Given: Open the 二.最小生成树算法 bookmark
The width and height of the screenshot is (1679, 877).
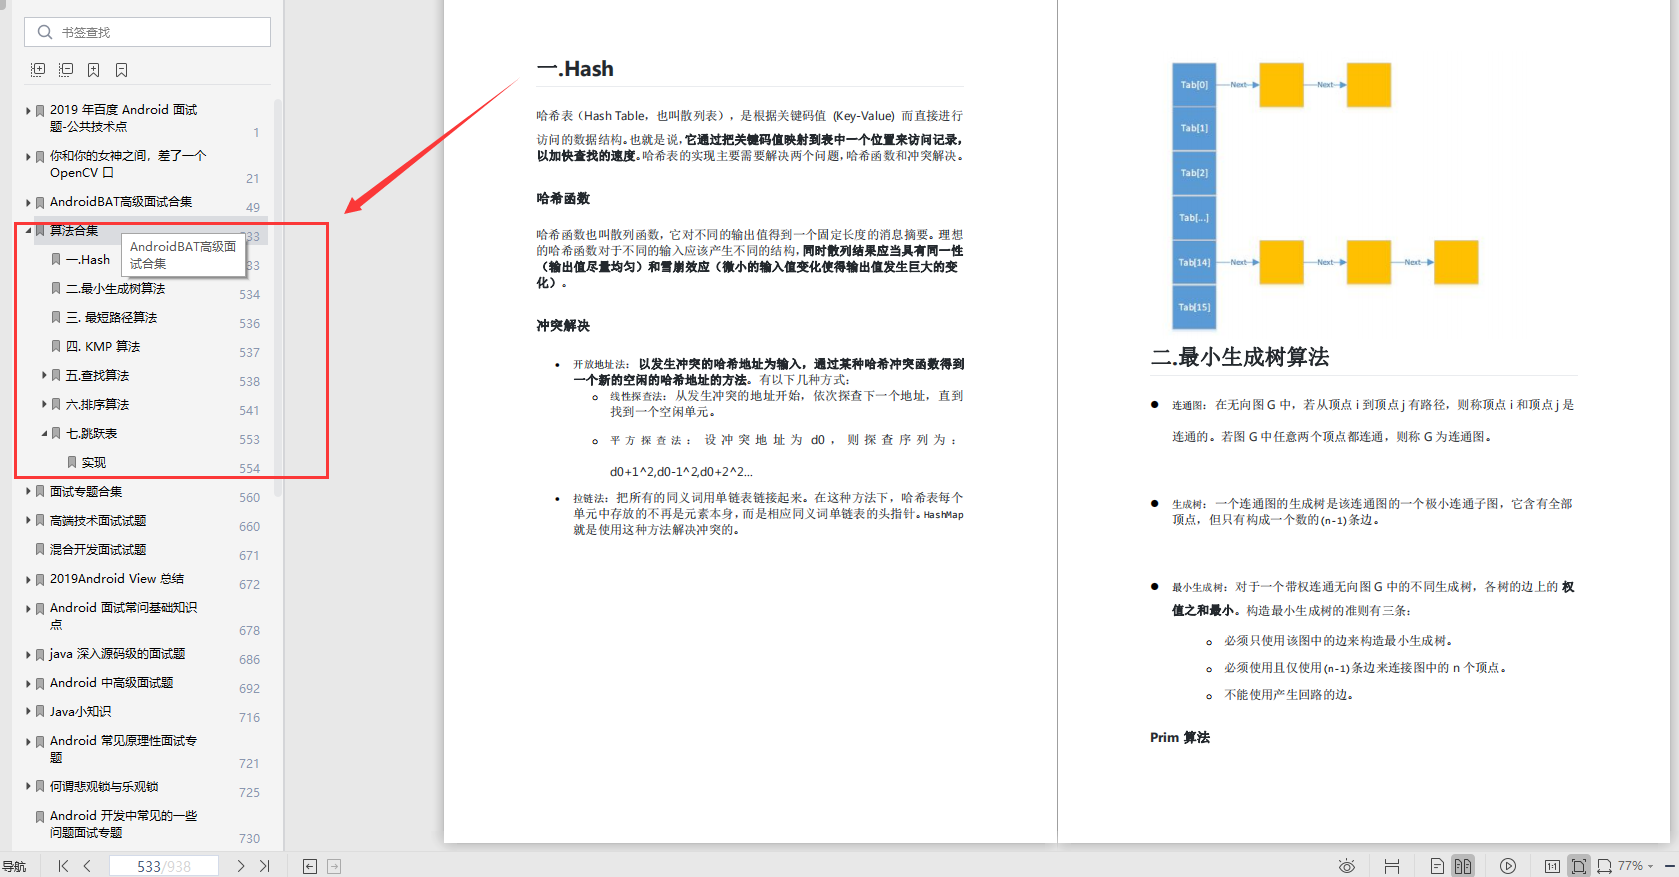Looking at the screenshot, I should [115, 289].
